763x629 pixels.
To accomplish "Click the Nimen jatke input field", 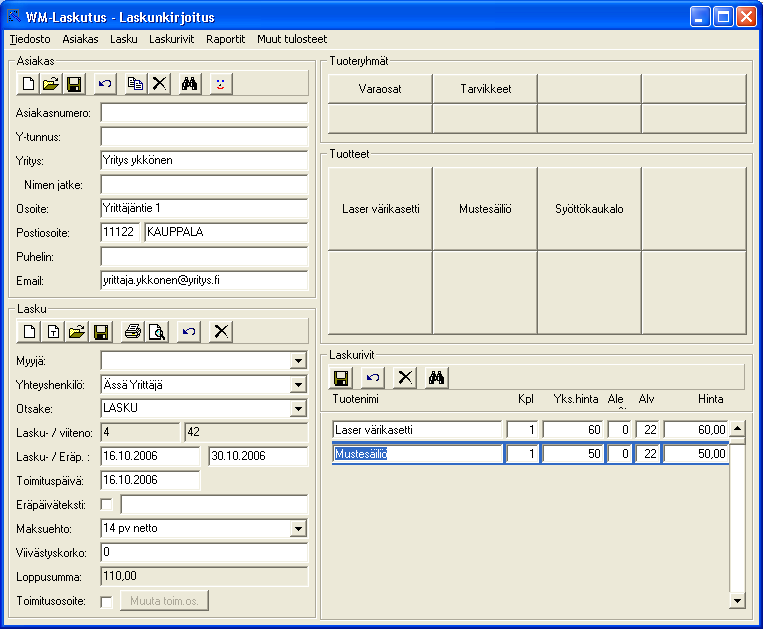I will 204,185.
